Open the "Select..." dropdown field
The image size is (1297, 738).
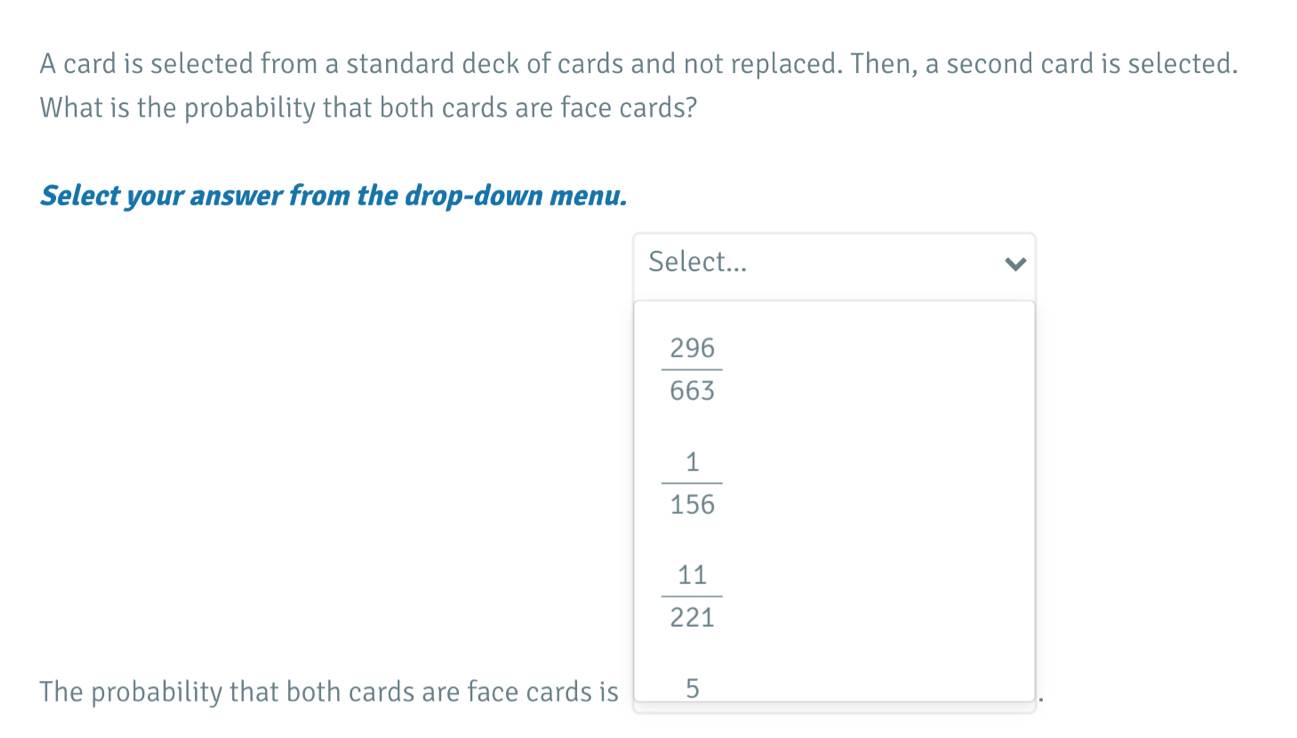[833, 264]
